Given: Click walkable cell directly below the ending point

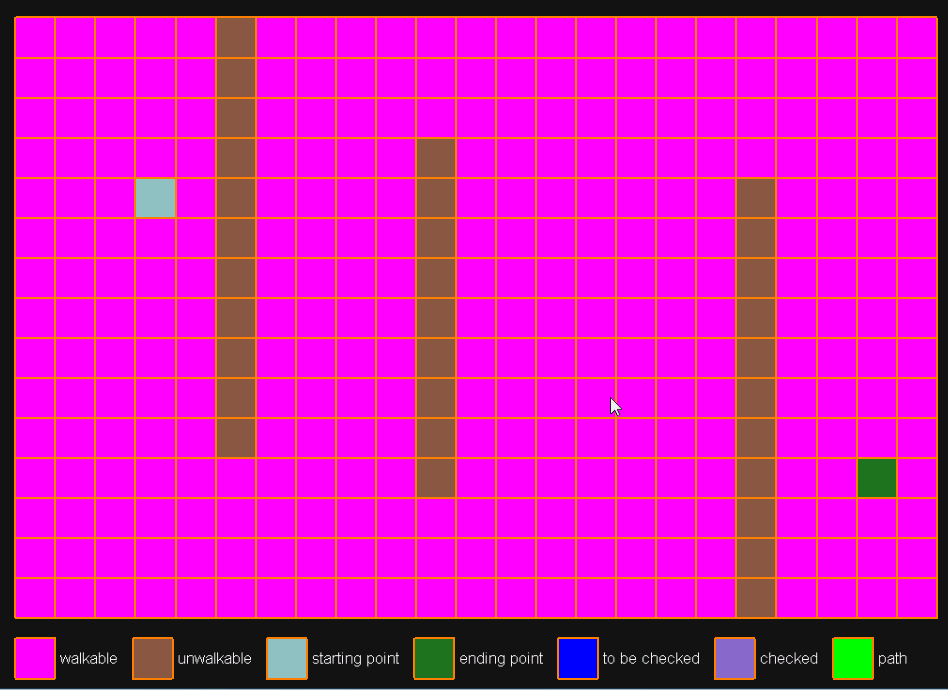Looking at the screenshot, I should 877,518.
